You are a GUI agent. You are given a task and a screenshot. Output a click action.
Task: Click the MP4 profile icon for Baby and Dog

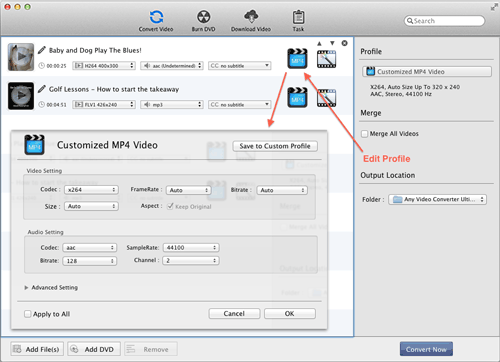297,59
